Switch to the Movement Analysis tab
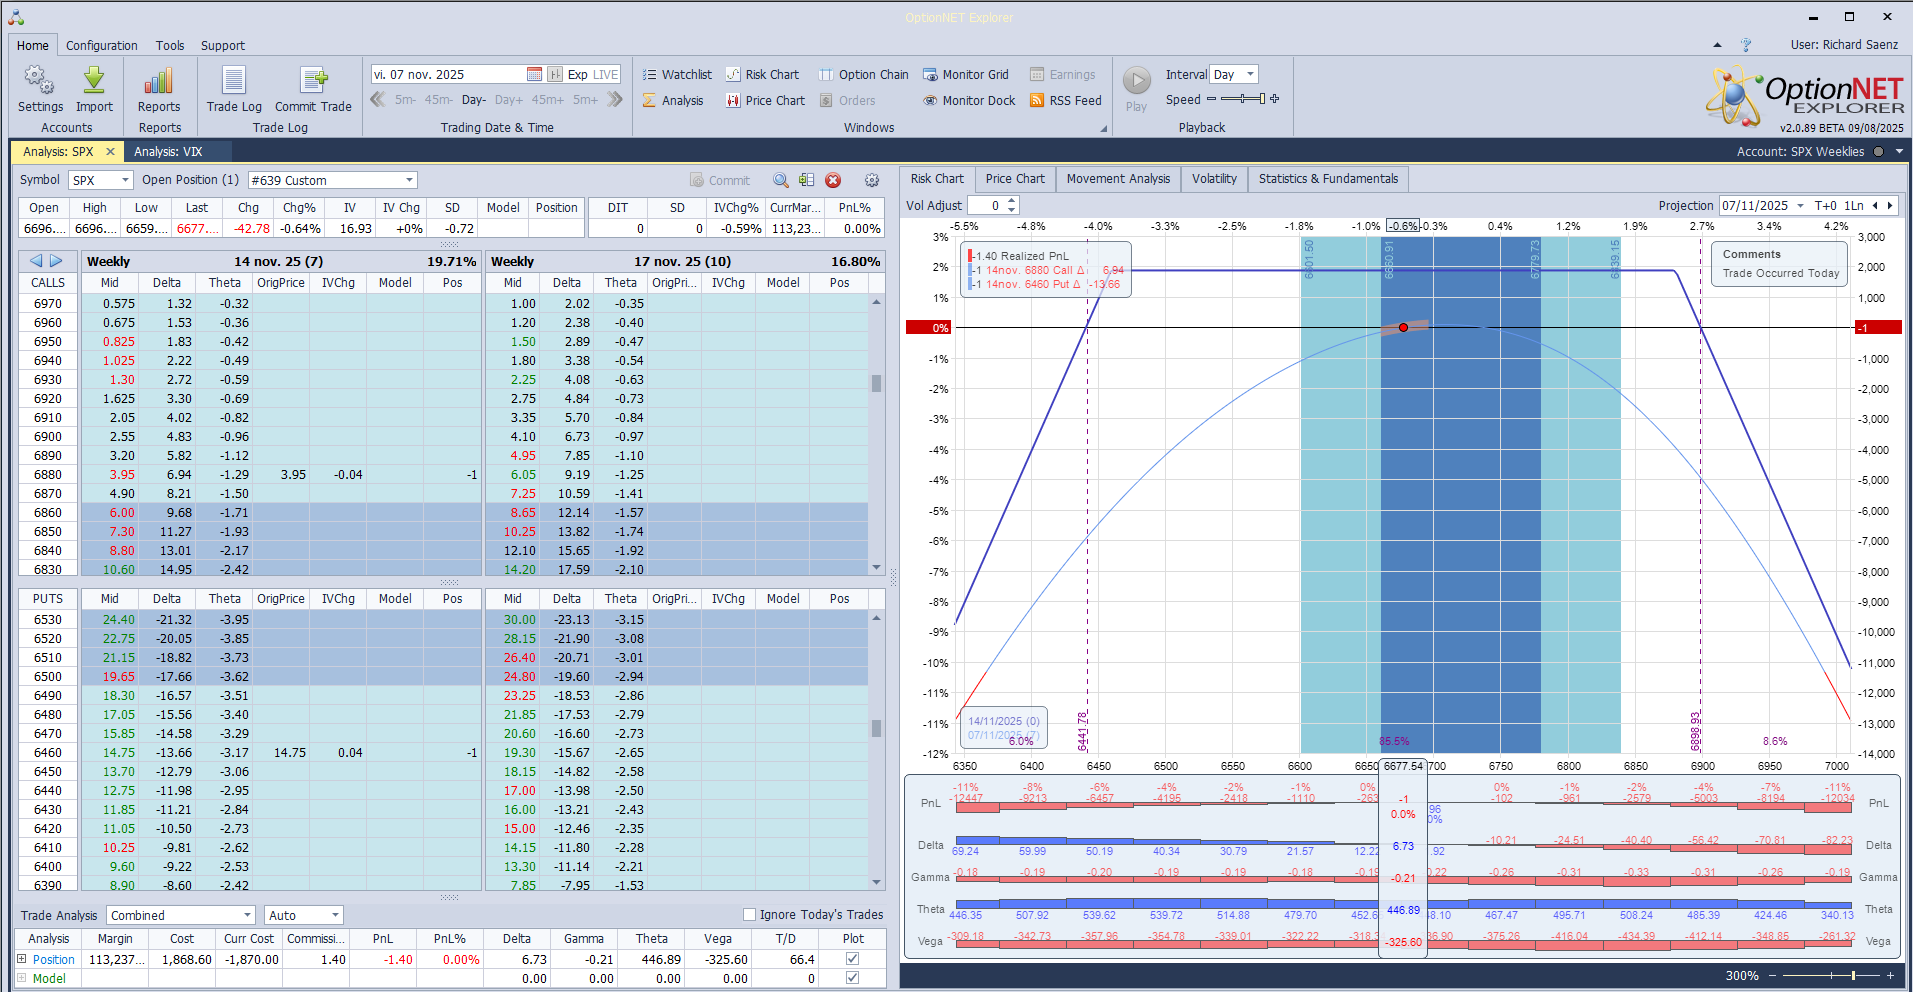Image resolution: width=1913 pixels, height=992 pixels. tap(1118, 179)
